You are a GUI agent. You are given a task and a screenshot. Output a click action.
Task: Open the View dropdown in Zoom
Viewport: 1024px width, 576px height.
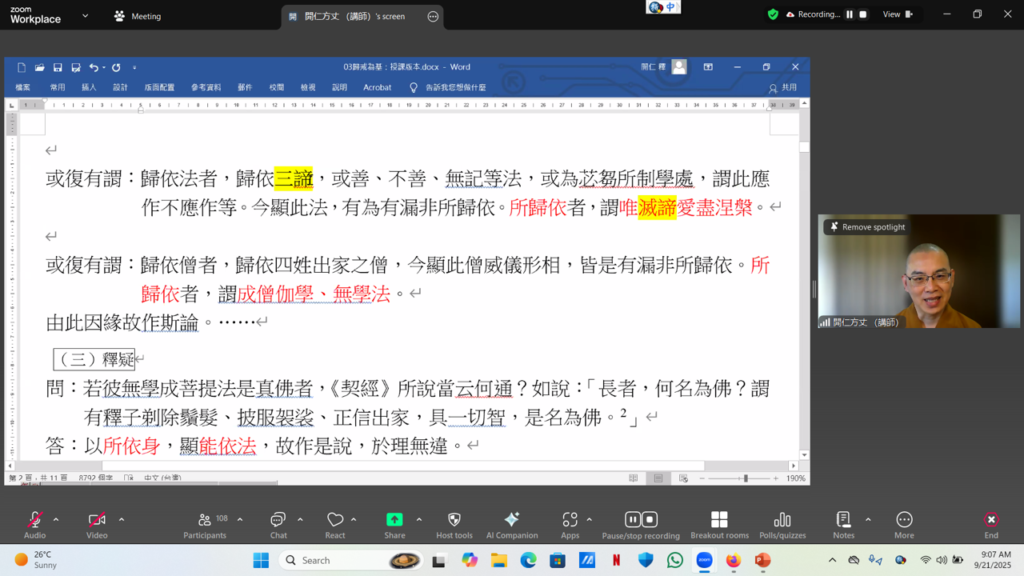(897, 14)
